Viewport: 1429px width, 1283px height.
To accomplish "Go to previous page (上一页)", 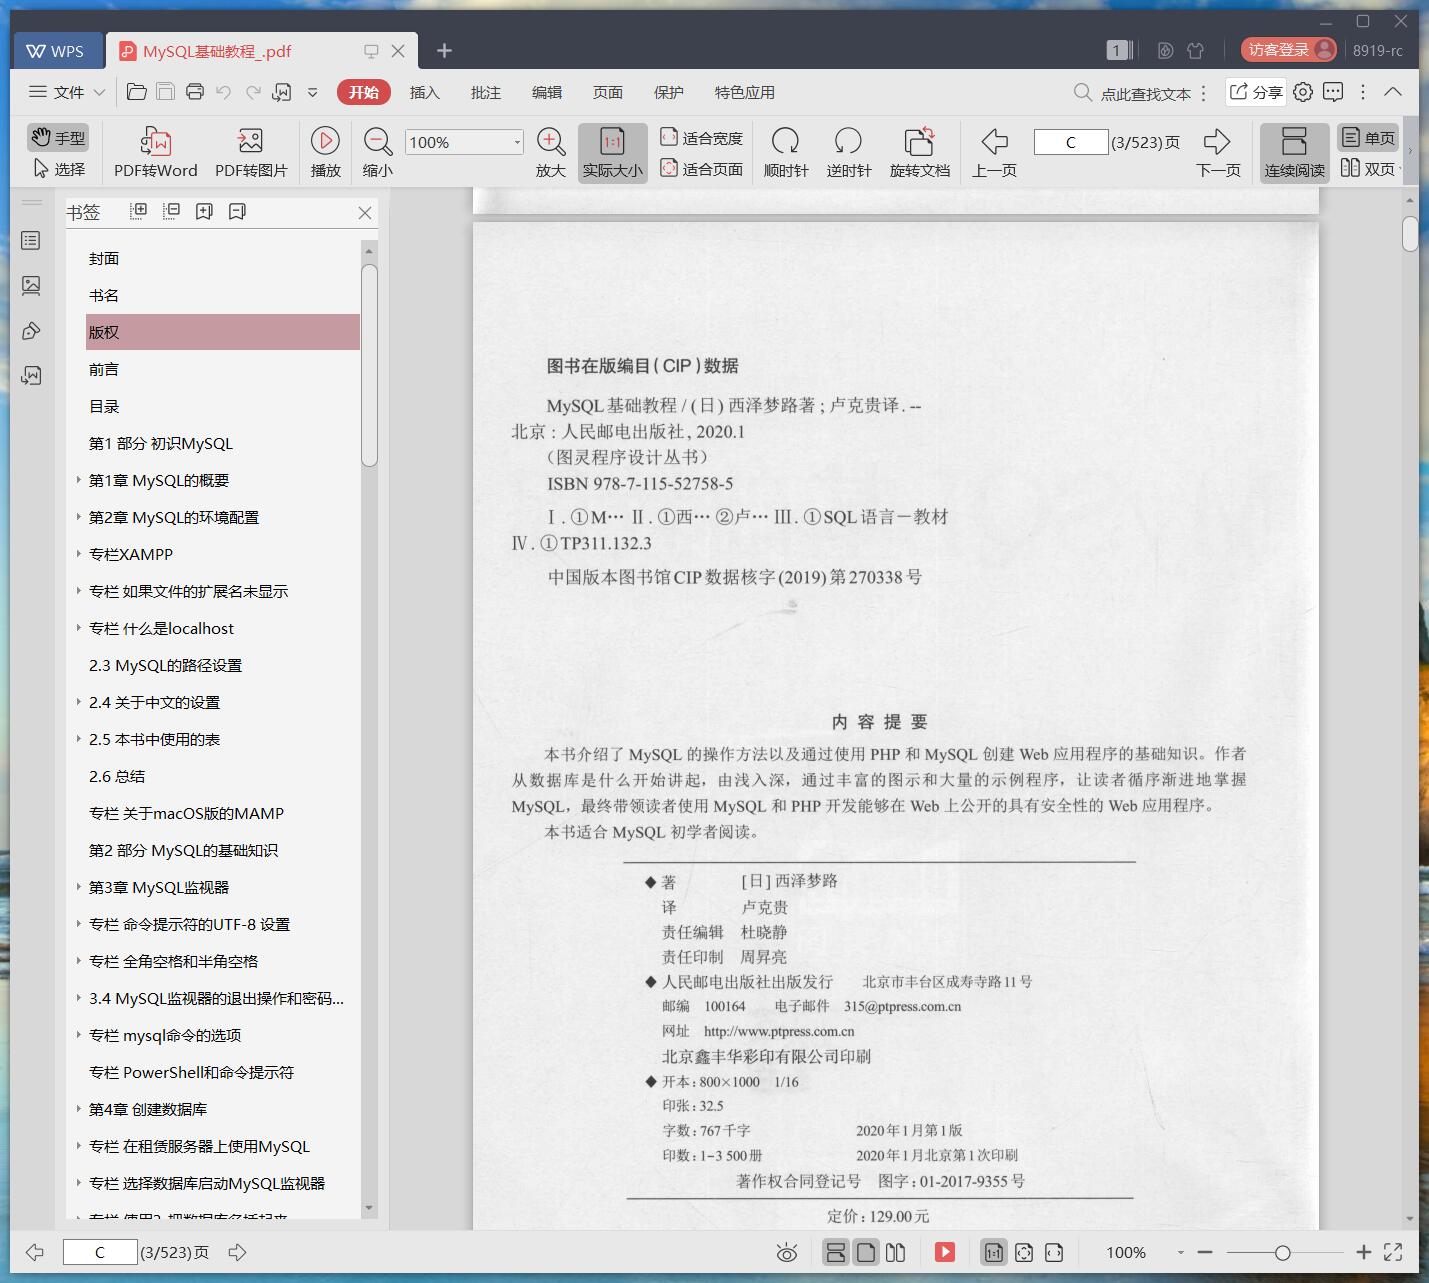I will (994, 152).
